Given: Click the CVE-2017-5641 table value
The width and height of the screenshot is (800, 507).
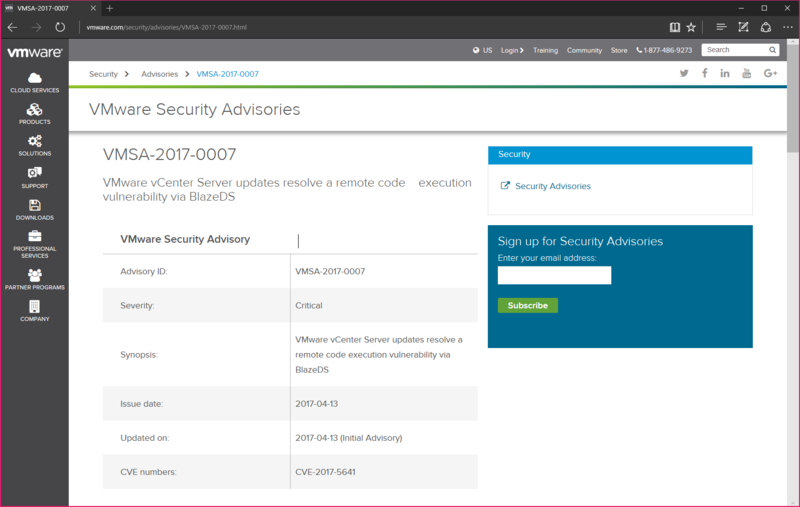Looking at the screenshot, I should tap(326, 472).
